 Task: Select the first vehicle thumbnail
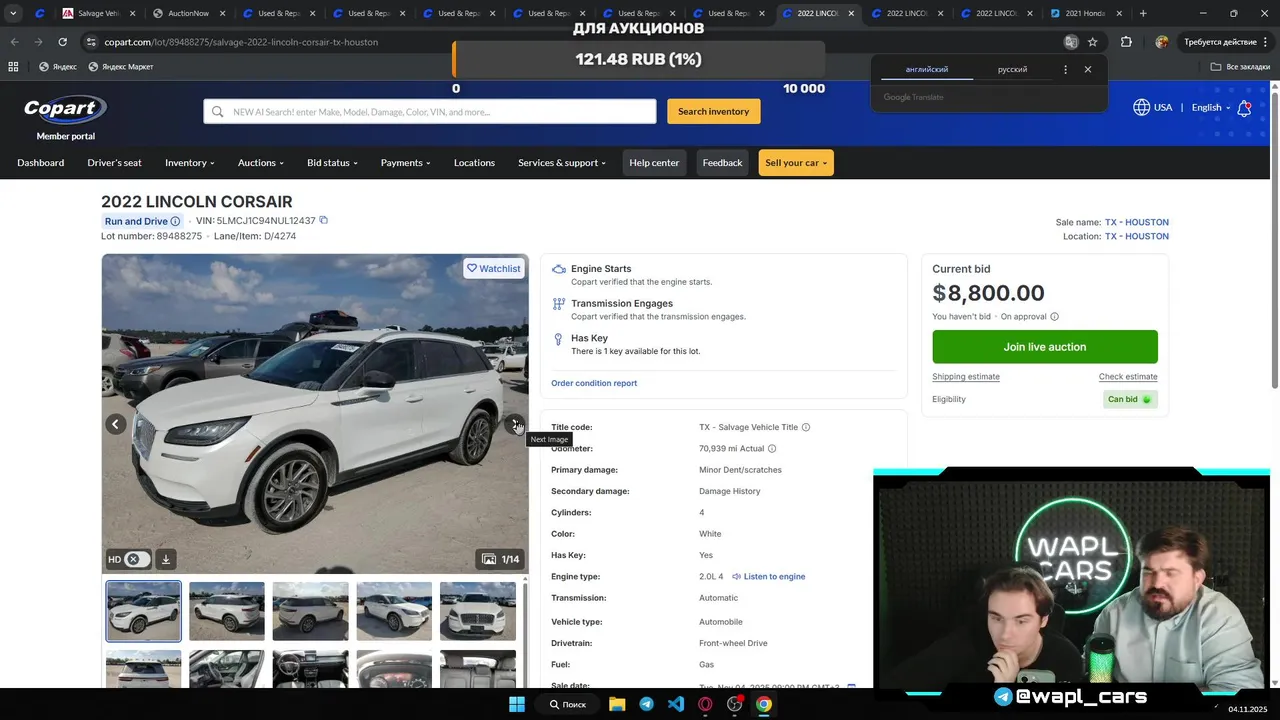click(x=144, y=611)
